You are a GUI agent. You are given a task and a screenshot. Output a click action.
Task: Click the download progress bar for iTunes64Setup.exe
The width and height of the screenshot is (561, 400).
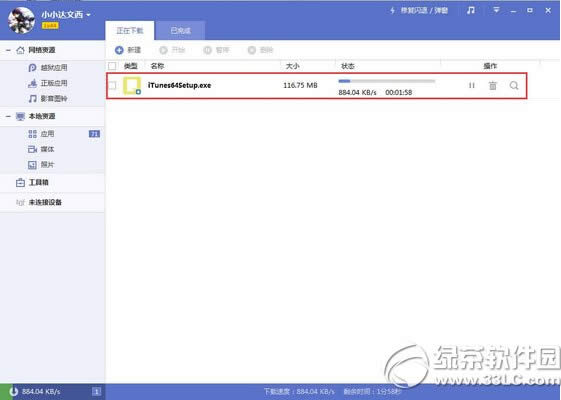[x=387, y=81]
